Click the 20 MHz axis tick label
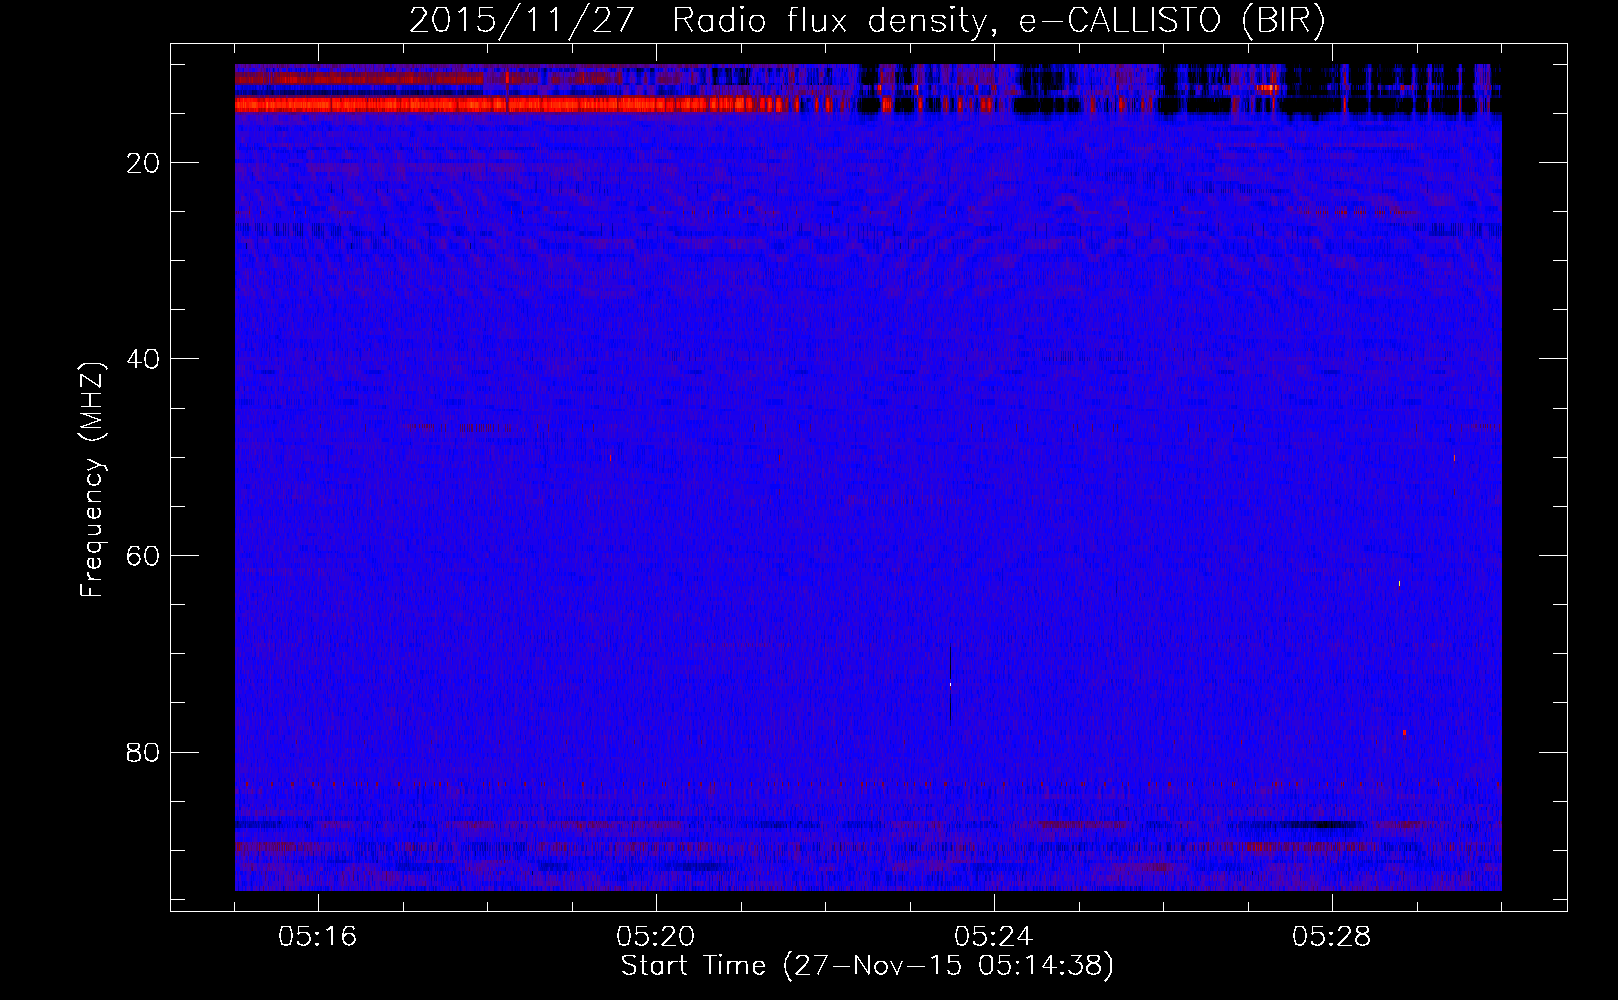The width and height of the screenshot is (1618, 1000). coord(143,163)
